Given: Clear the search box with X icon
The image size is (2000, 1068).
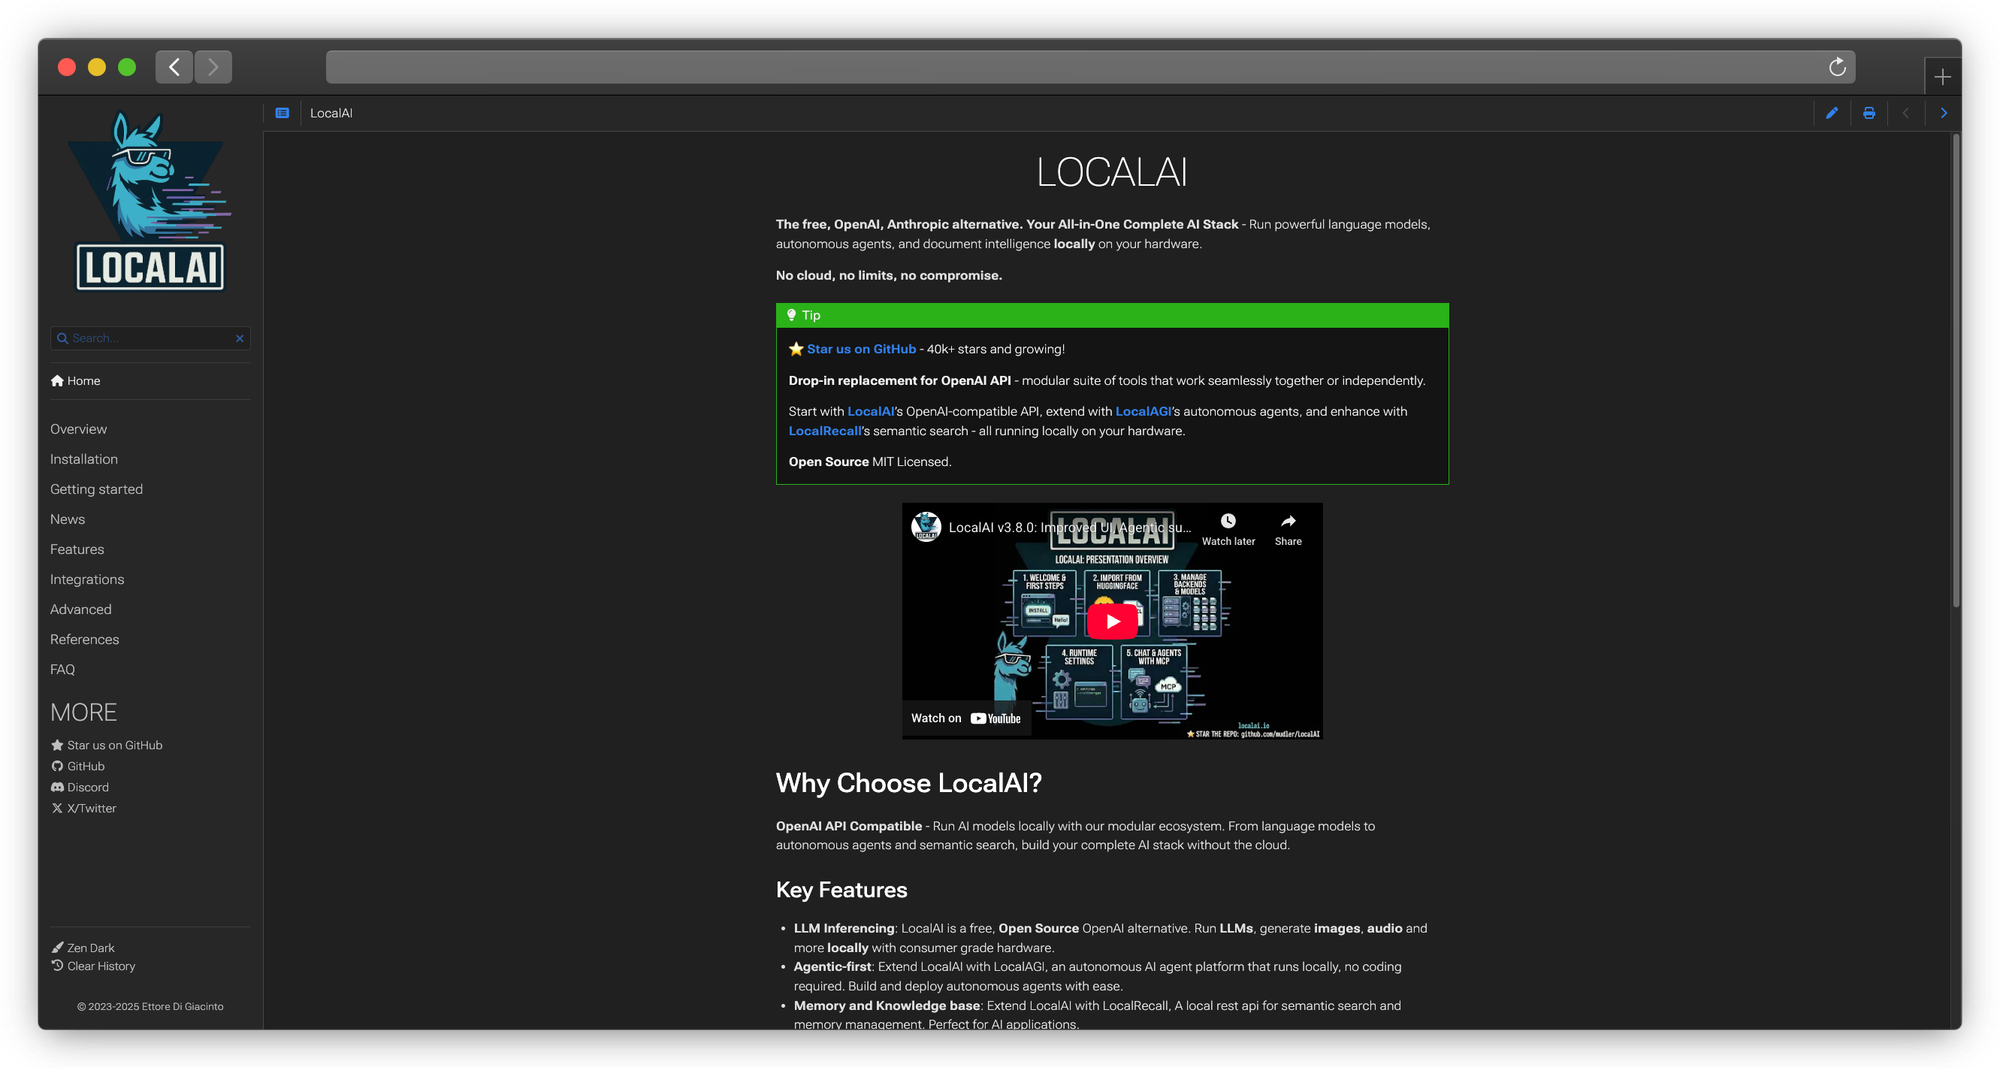Looking at the screenshot, I should [240, 338].
